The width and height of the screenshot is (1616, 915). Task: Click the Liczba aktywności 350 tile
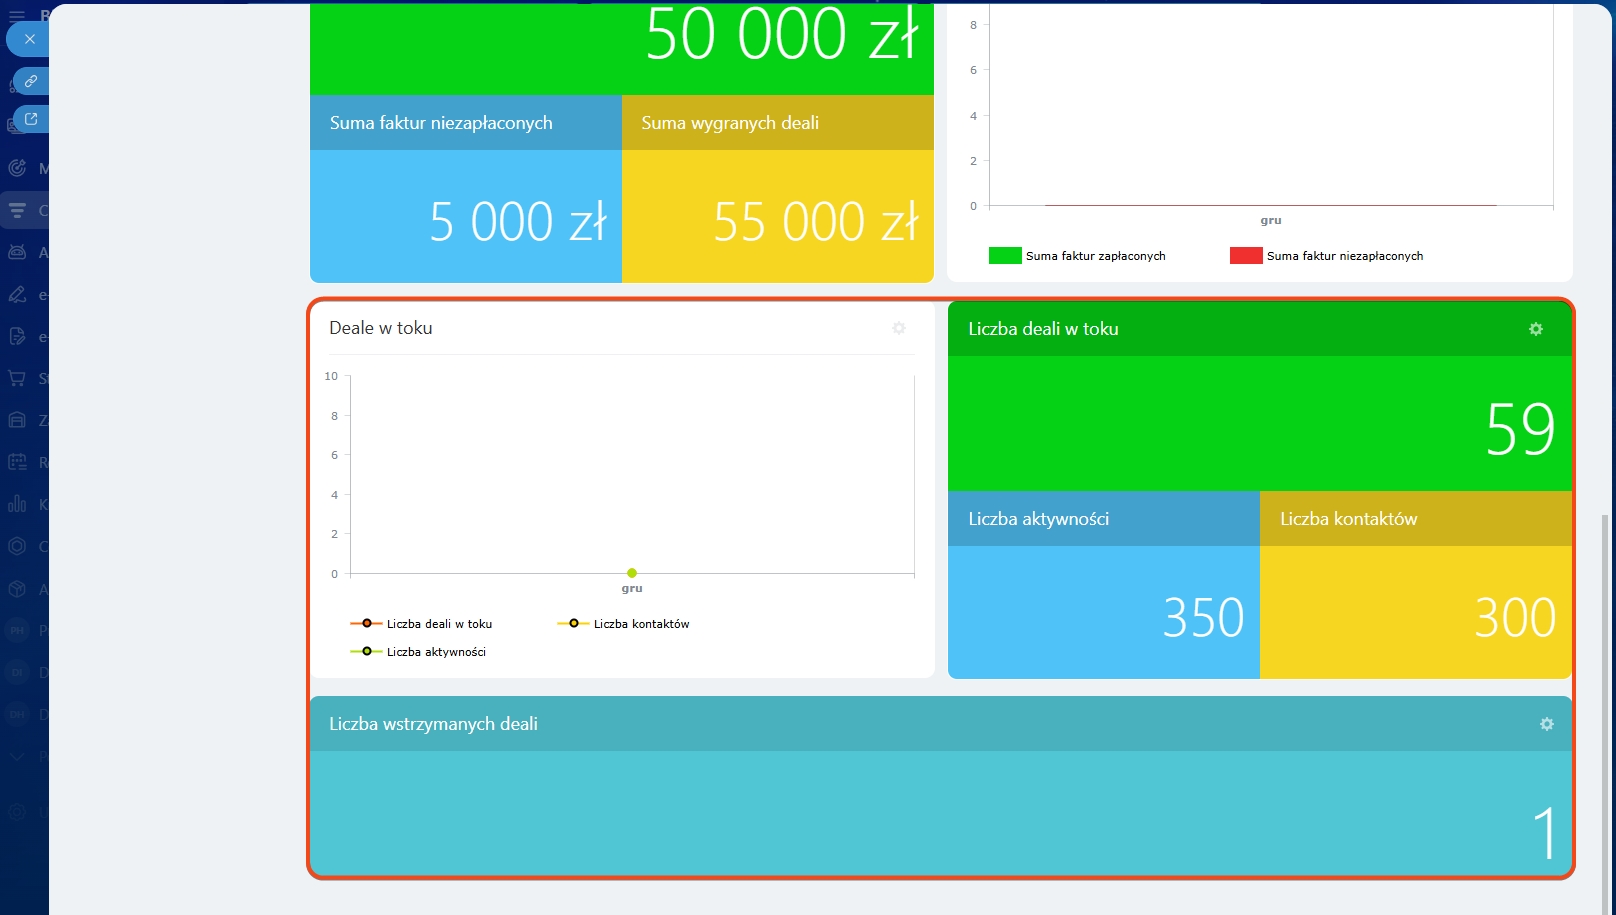(1103, 611)
